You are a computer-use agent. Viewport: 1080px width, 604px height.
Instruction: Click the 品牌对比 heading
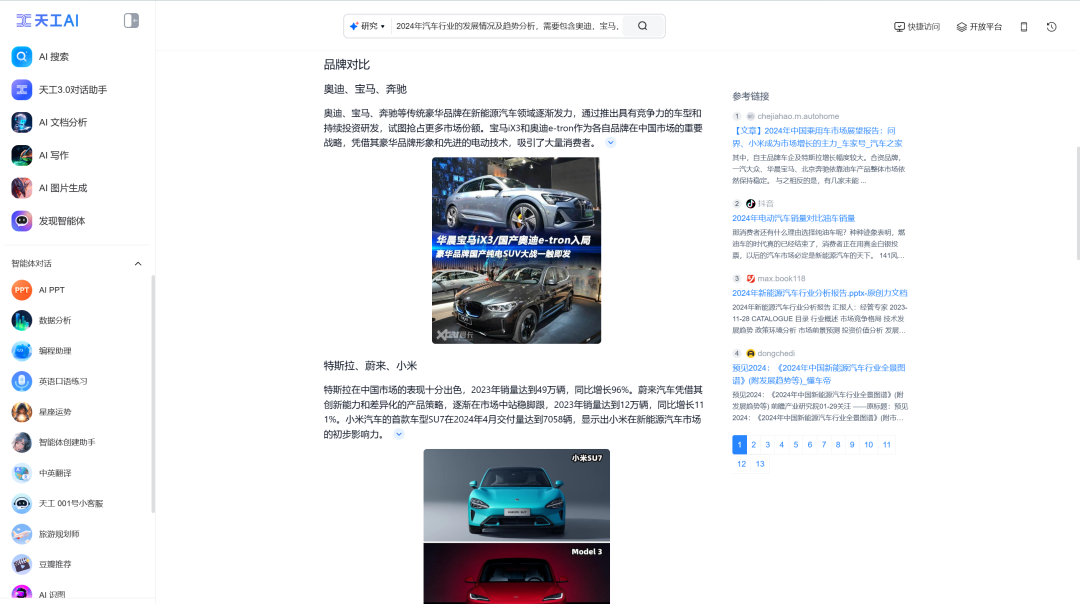[x=347, y=65]
